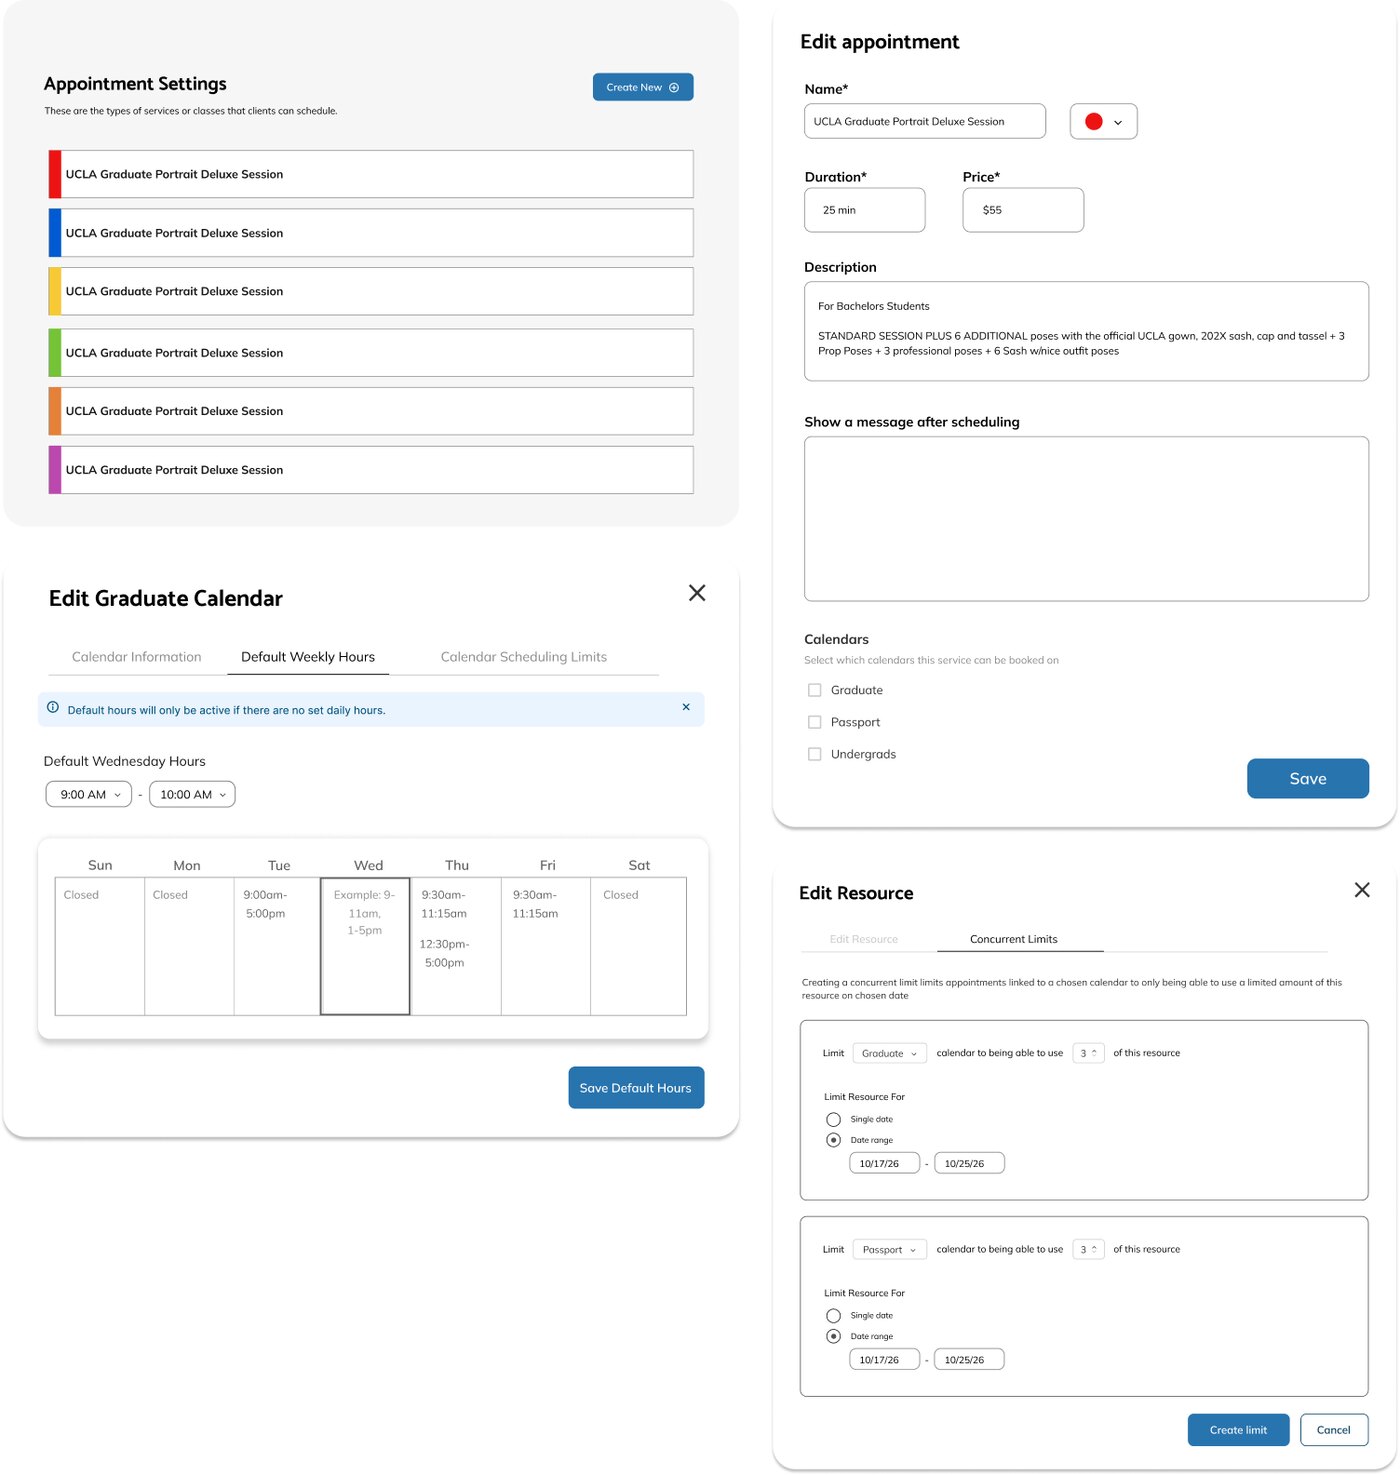
Task: Open the 9:00 AM start time dropdown
Action: [x=89, y=794]
